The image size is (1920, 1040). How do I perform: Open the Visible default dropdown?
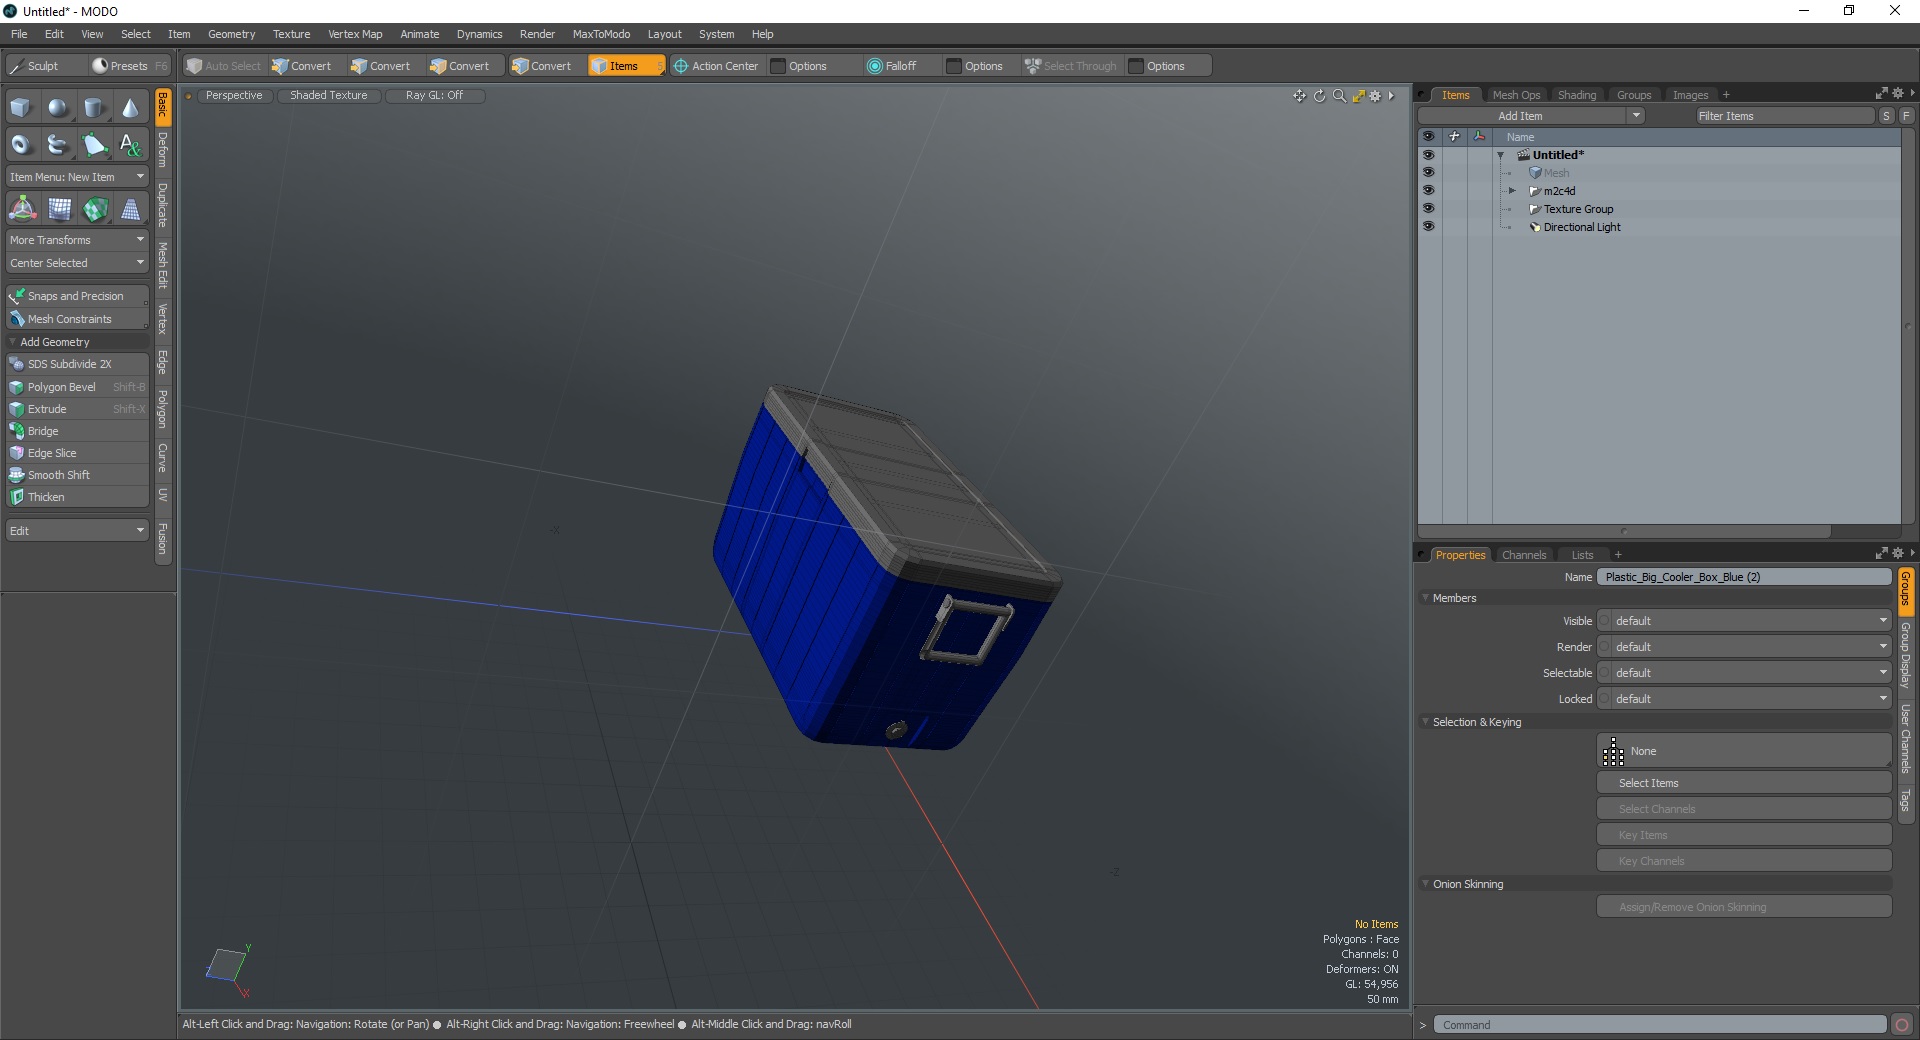click(x=1744, y=621)
